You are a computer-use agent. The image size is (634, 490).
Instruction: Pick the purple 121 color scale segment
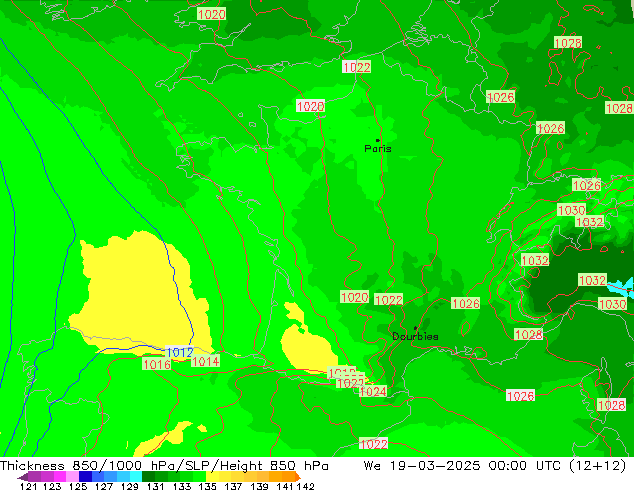30,477
